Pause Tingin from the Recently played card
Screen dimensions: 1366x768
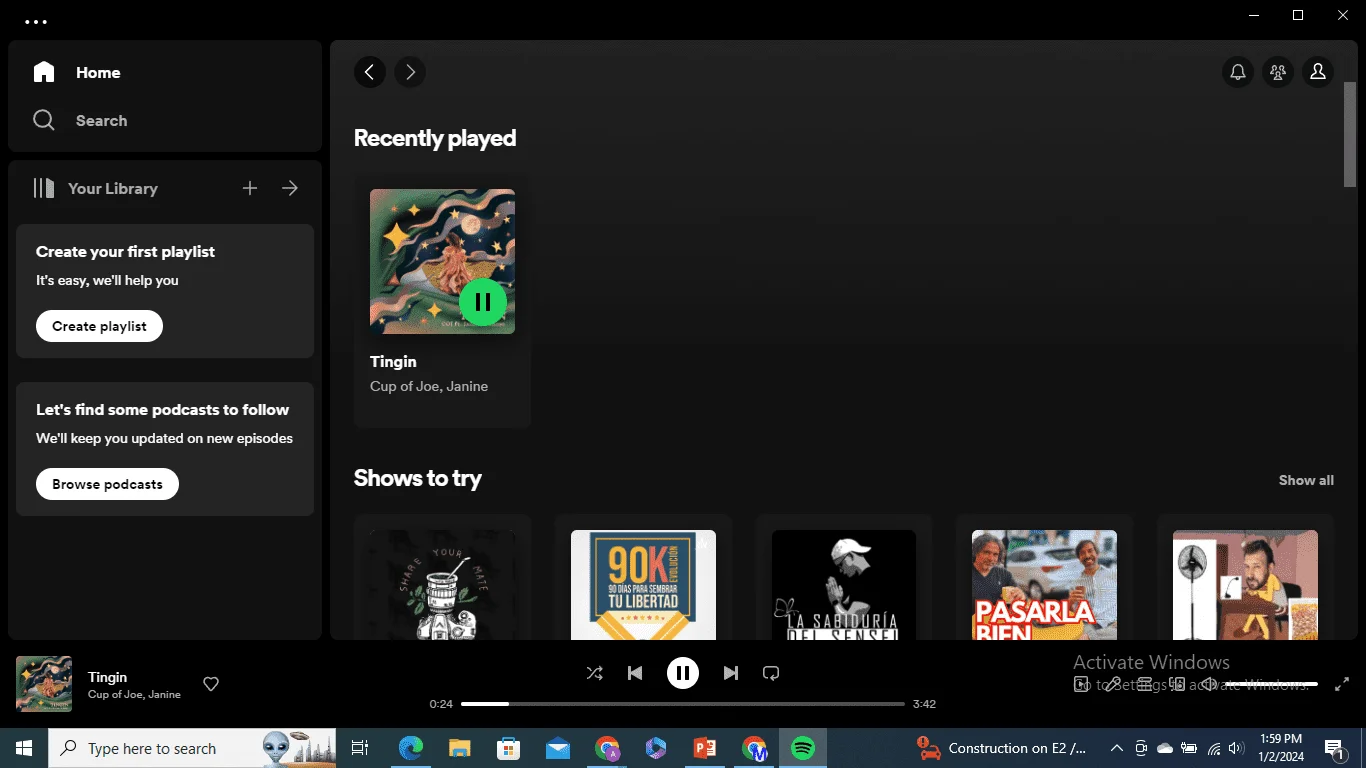(483, 302)
